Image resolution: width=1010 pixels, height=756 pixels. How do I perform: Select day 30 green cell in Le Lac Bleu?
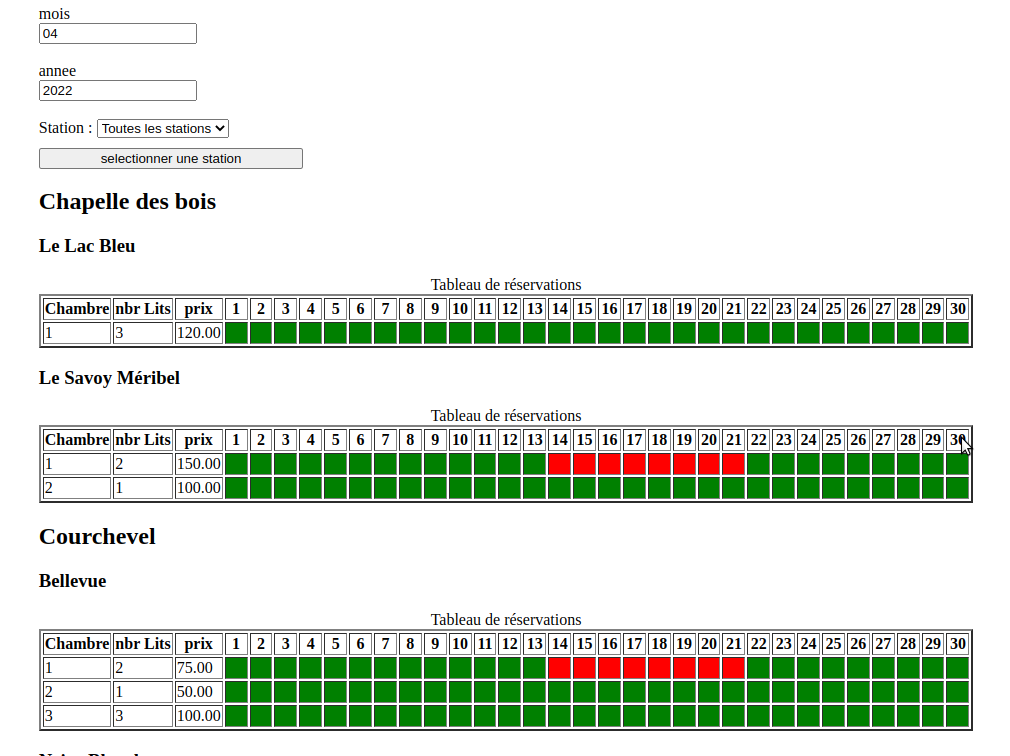957,333
